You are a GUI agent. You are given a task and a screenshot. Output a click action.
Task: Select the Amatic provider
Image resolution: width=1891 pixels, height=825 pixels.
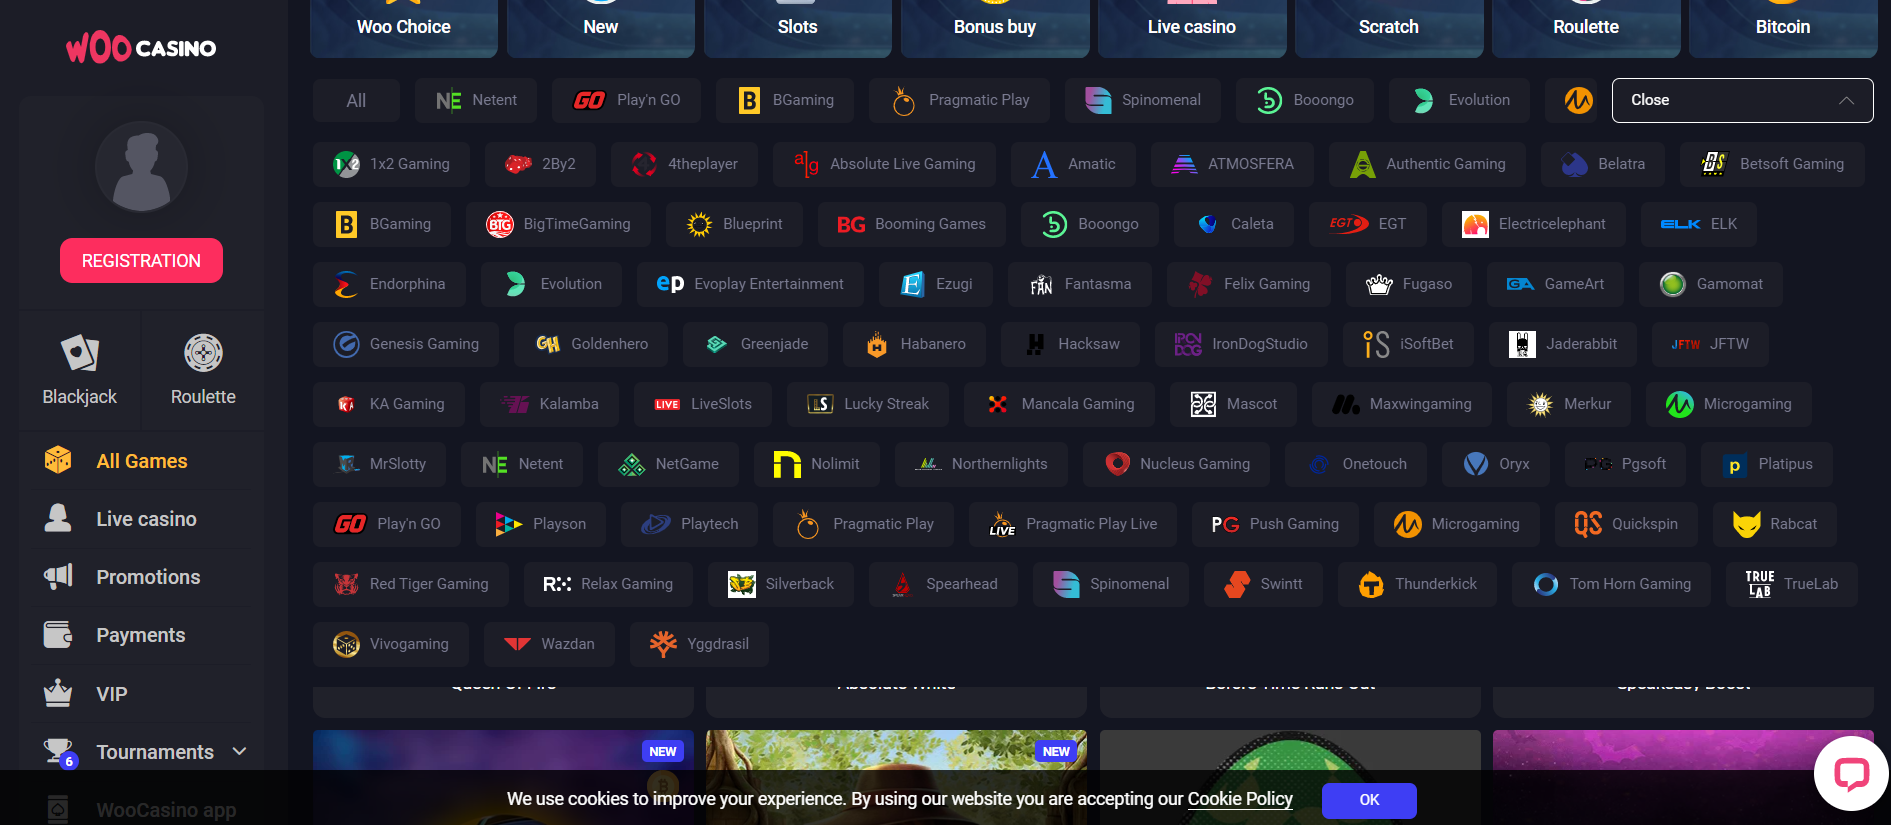pyautogui.click(x=1073, y=164)
